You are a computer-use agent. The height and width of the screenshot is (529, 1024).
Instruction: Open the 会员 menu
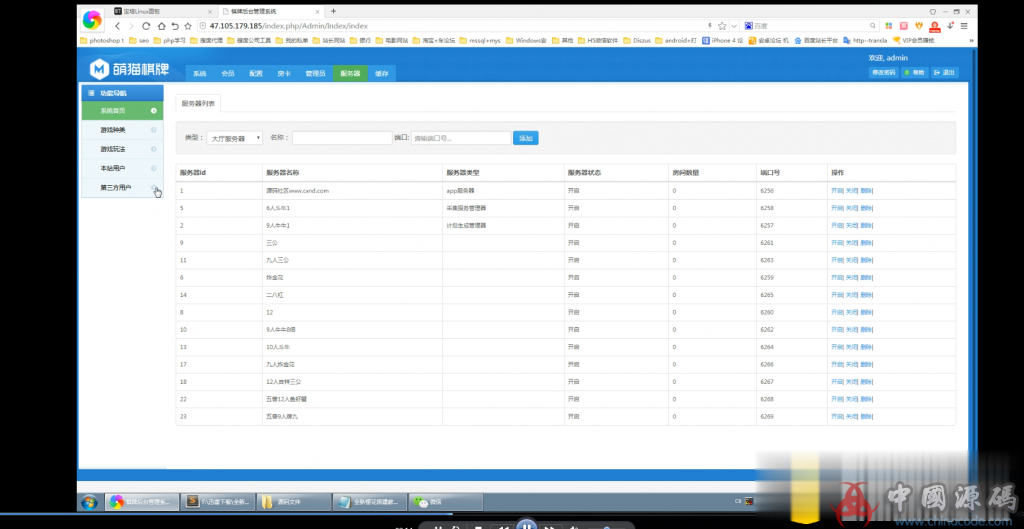[227, 74]
